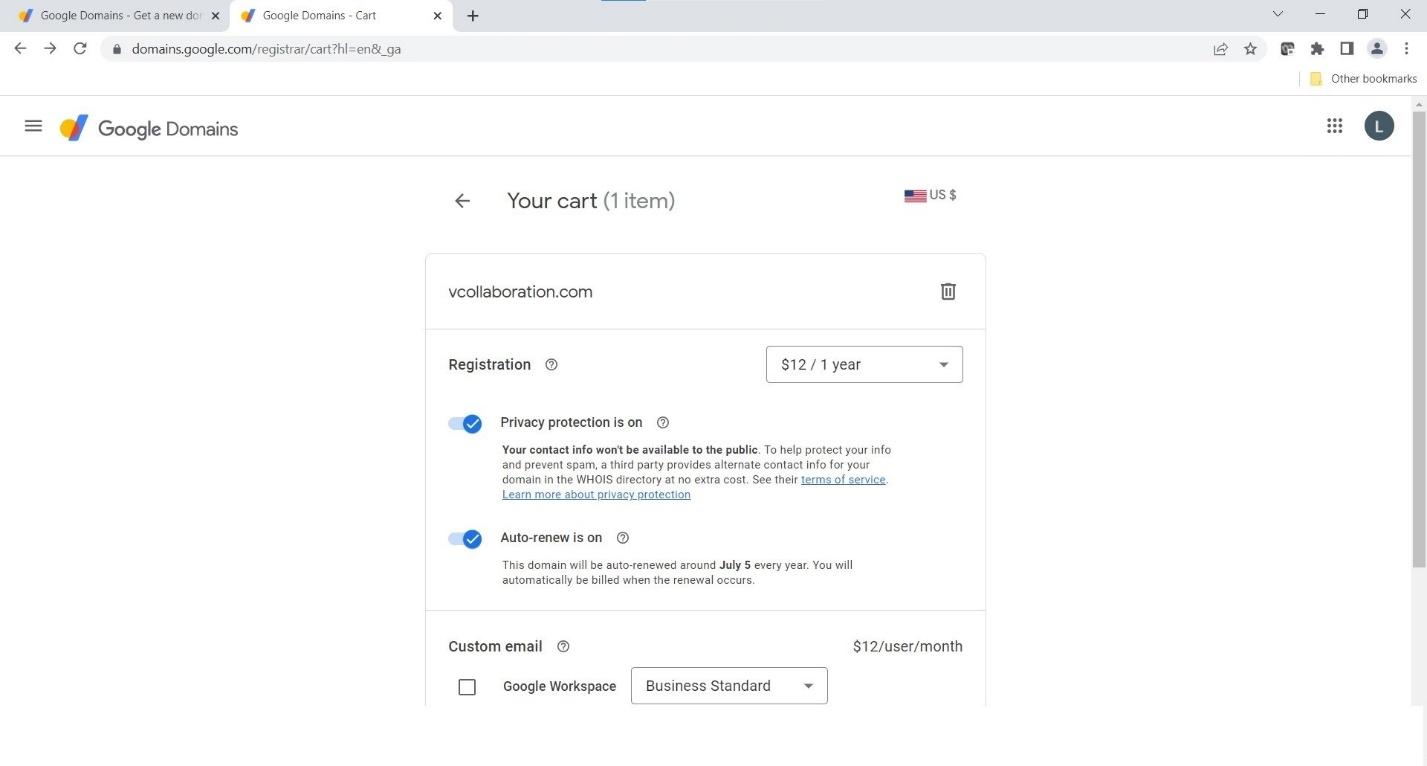Open the terms of service link
This screenshot has width=1427, height=766.
[x=843, y=480]
